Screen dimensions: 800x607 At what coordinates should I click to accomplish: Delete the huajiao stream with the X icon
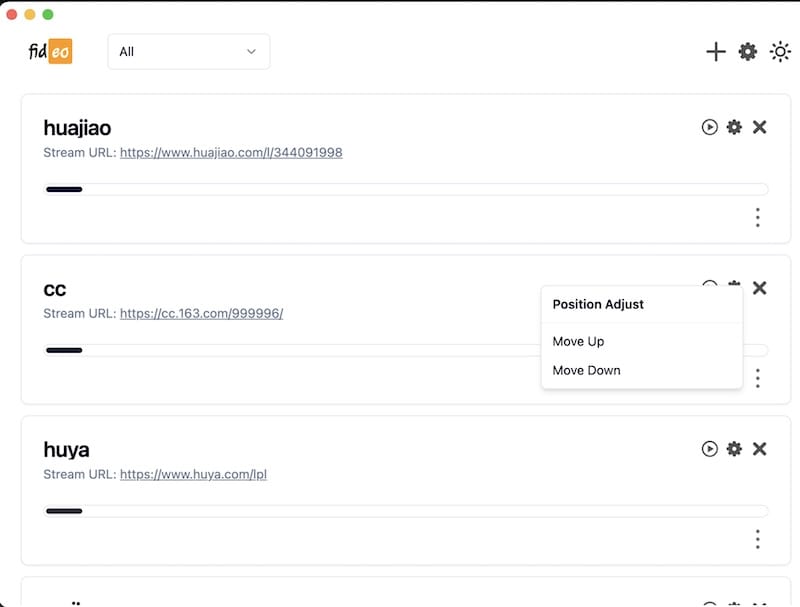coord(760,127)
